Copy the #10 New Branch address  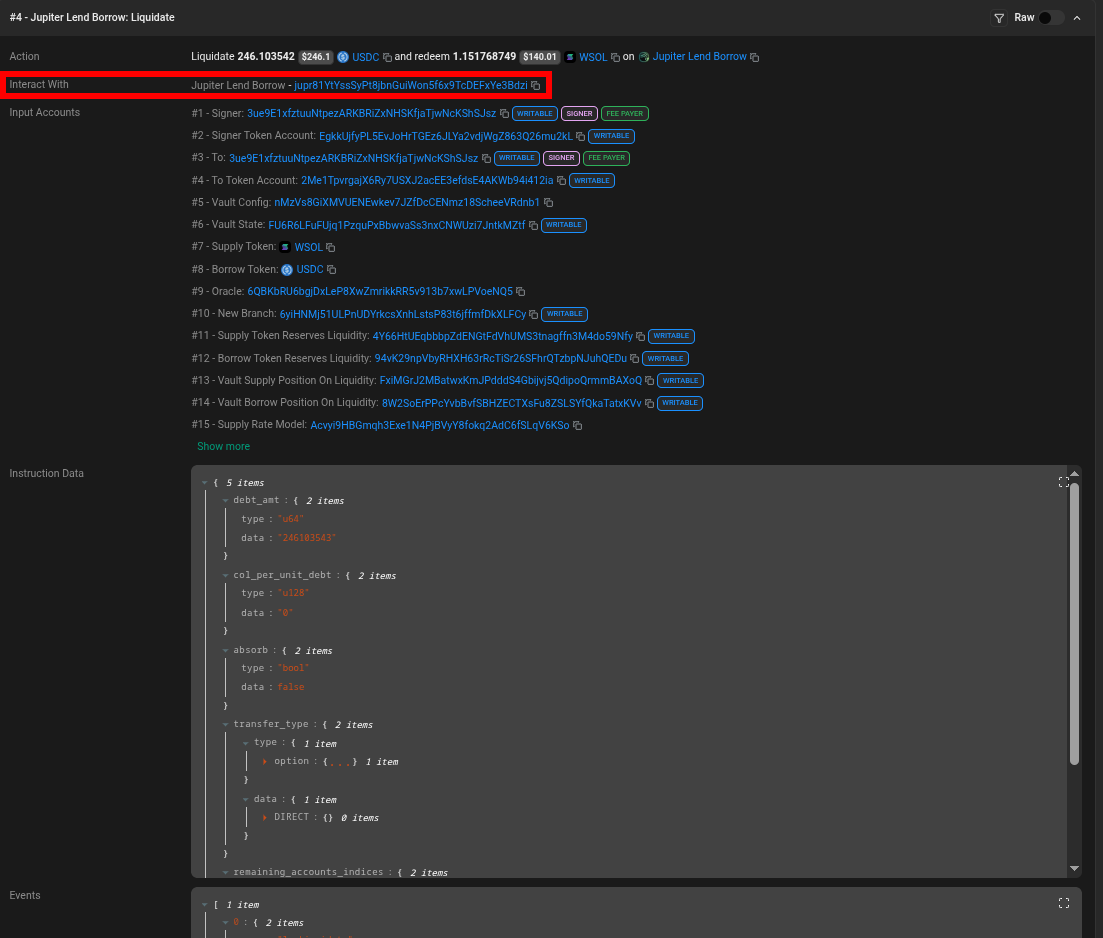click(533, 315)
